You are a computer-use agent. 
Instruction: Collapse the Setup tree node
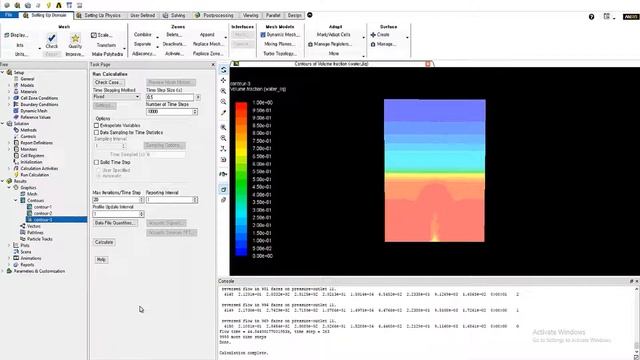point(3,73)
